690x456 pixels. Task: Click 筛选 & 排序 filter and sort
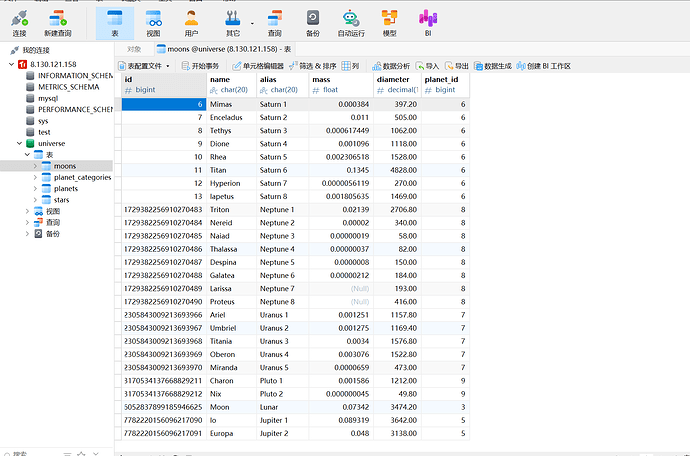click(313, 66)
